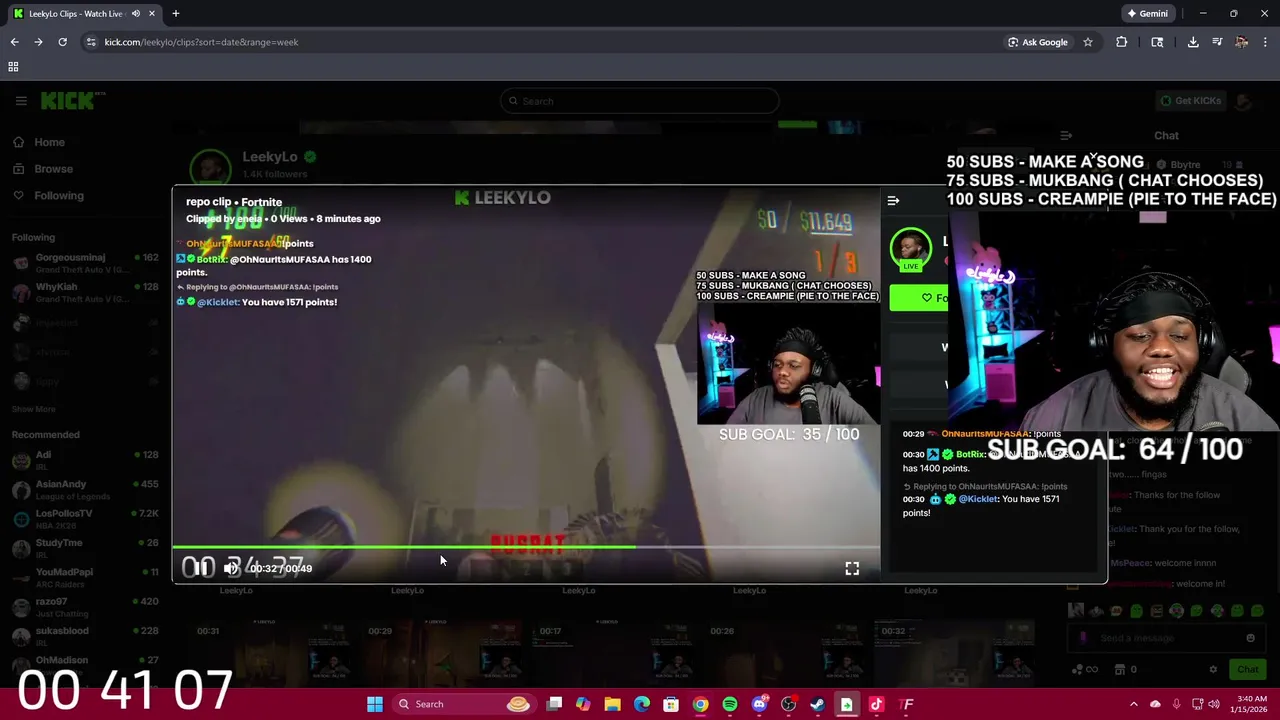
Task: Click the Chat panel header
Action: [x=1166, y=136]
